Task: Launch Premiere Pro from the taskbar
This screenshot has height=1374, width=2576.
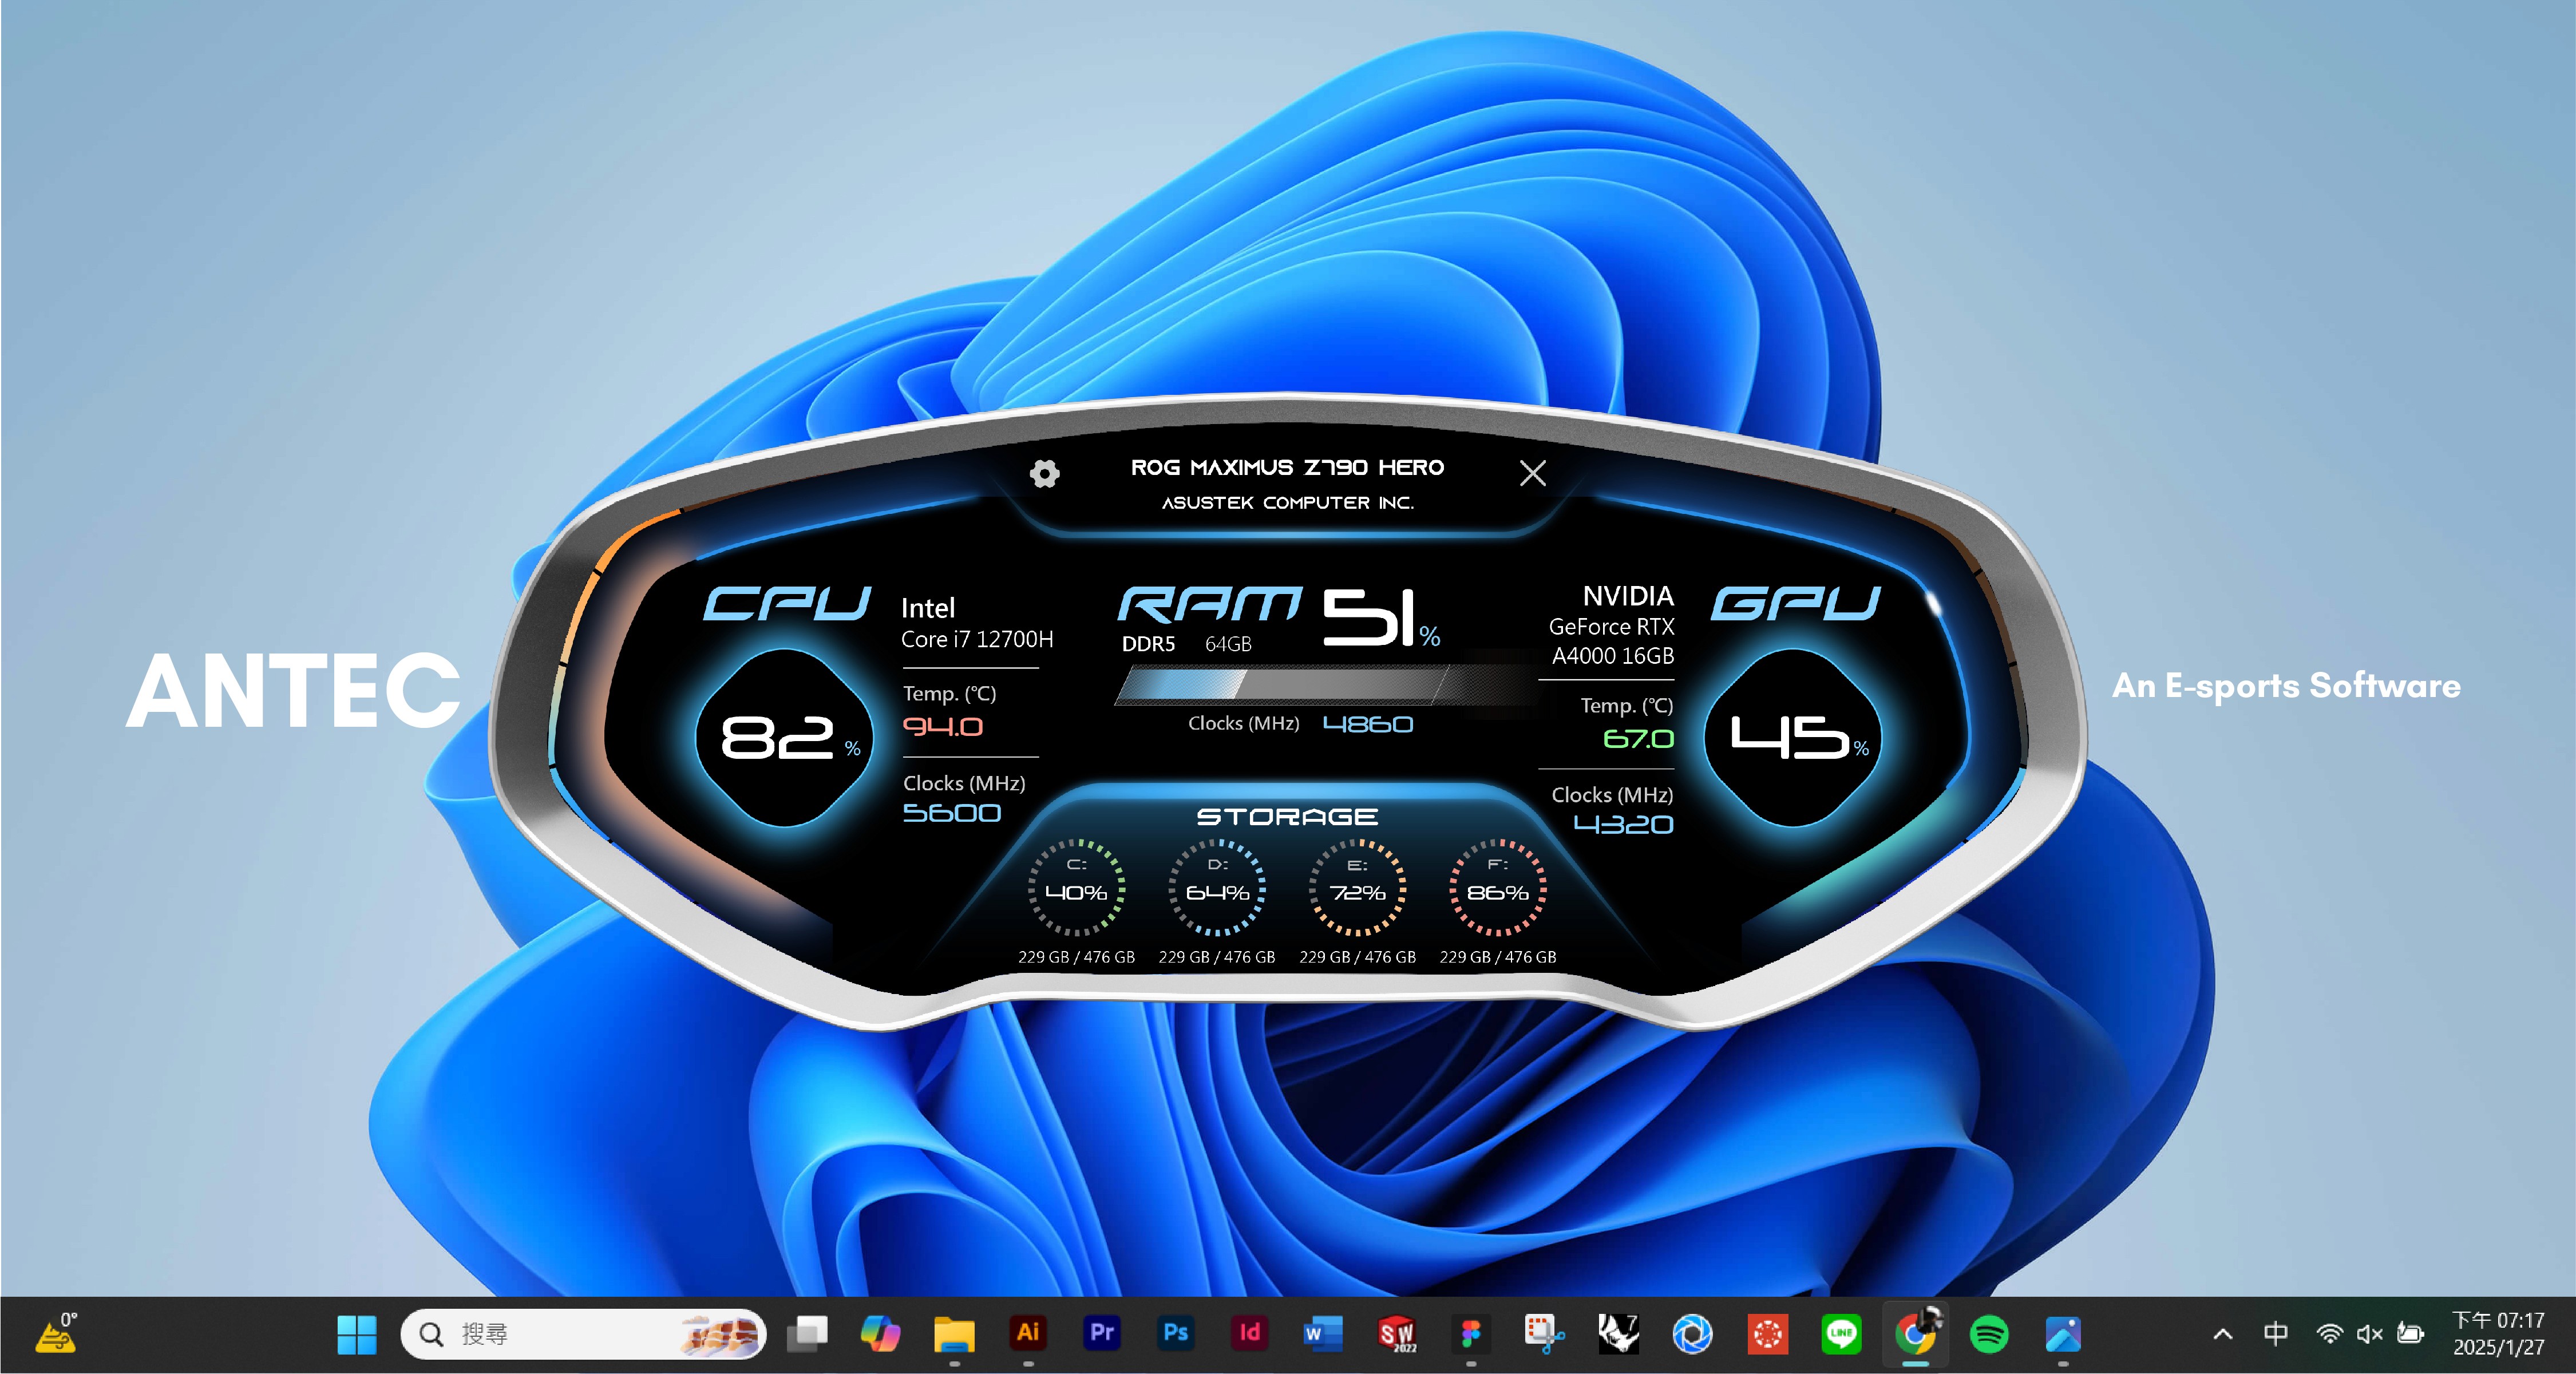Action: pos(1102,1333)
